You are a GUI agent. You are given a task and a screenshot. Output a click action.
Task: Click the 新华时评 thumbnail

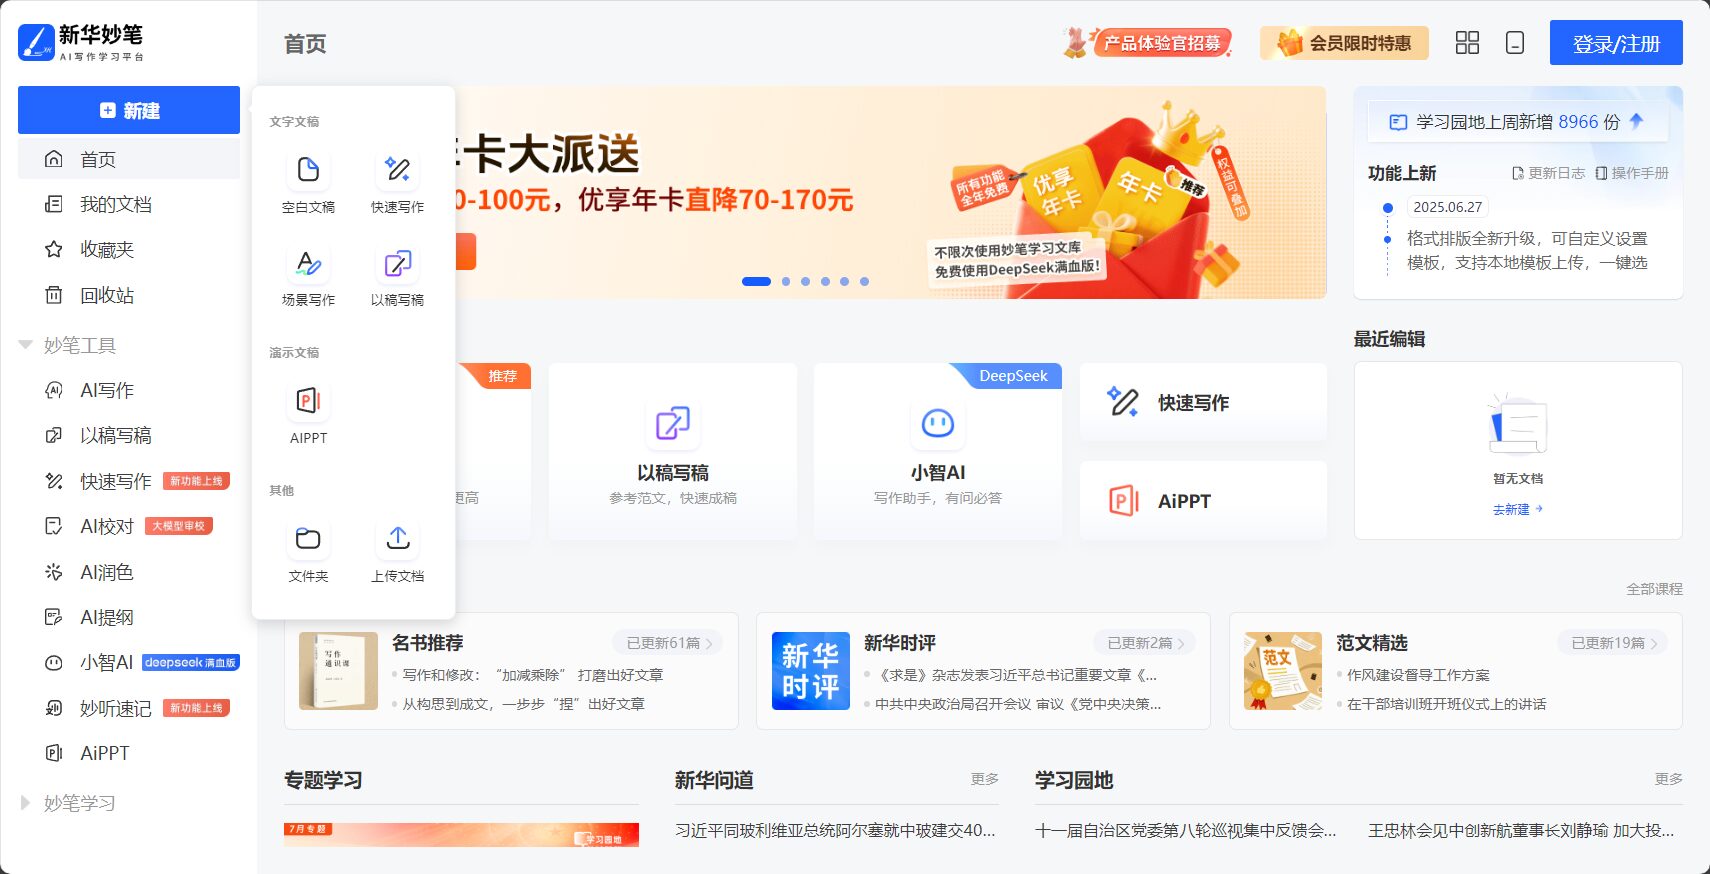tap(811, 671)
